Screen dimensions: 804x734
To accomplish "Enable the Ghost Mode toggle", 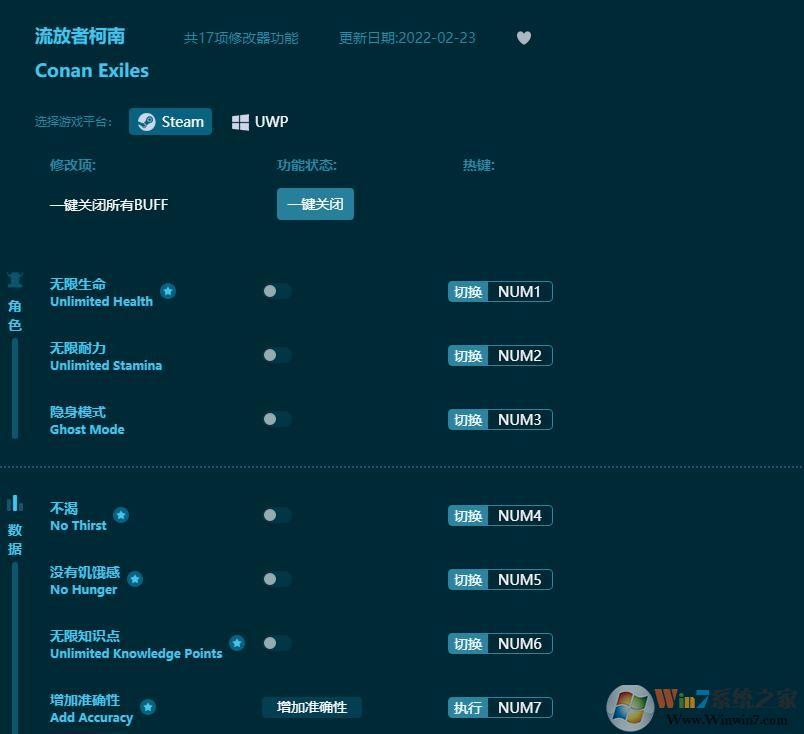I will 277,419.
